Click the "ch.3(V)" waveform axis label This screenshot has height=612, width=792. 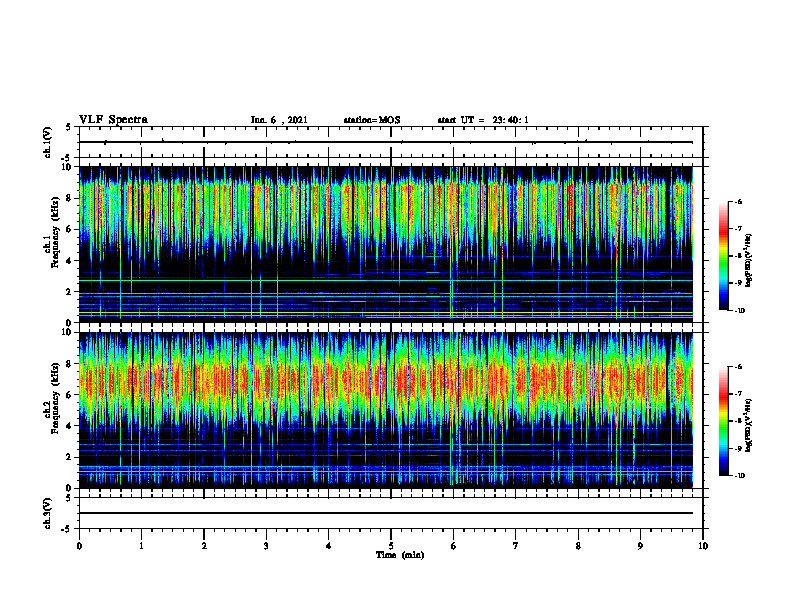pyautogui.click(x=47, y=513)
